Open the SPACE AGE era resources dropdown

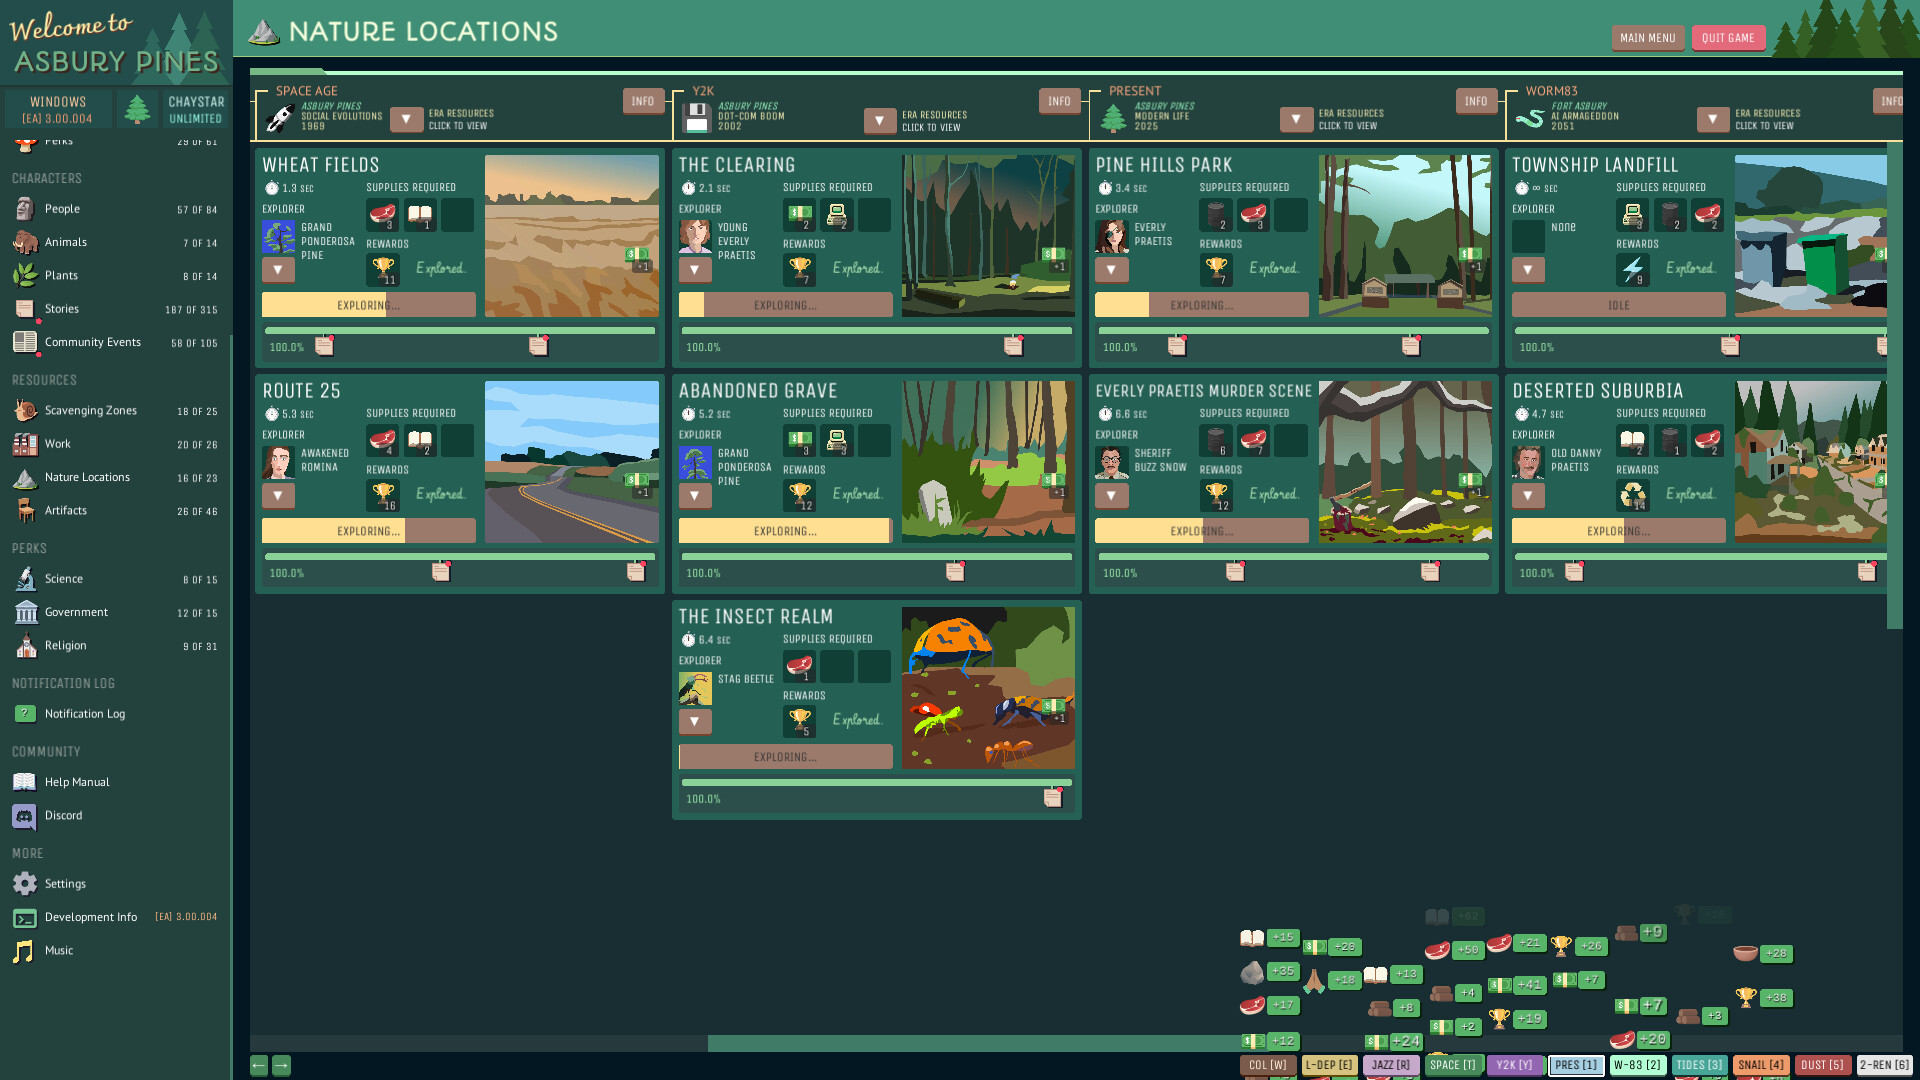[x=406, y=119]
